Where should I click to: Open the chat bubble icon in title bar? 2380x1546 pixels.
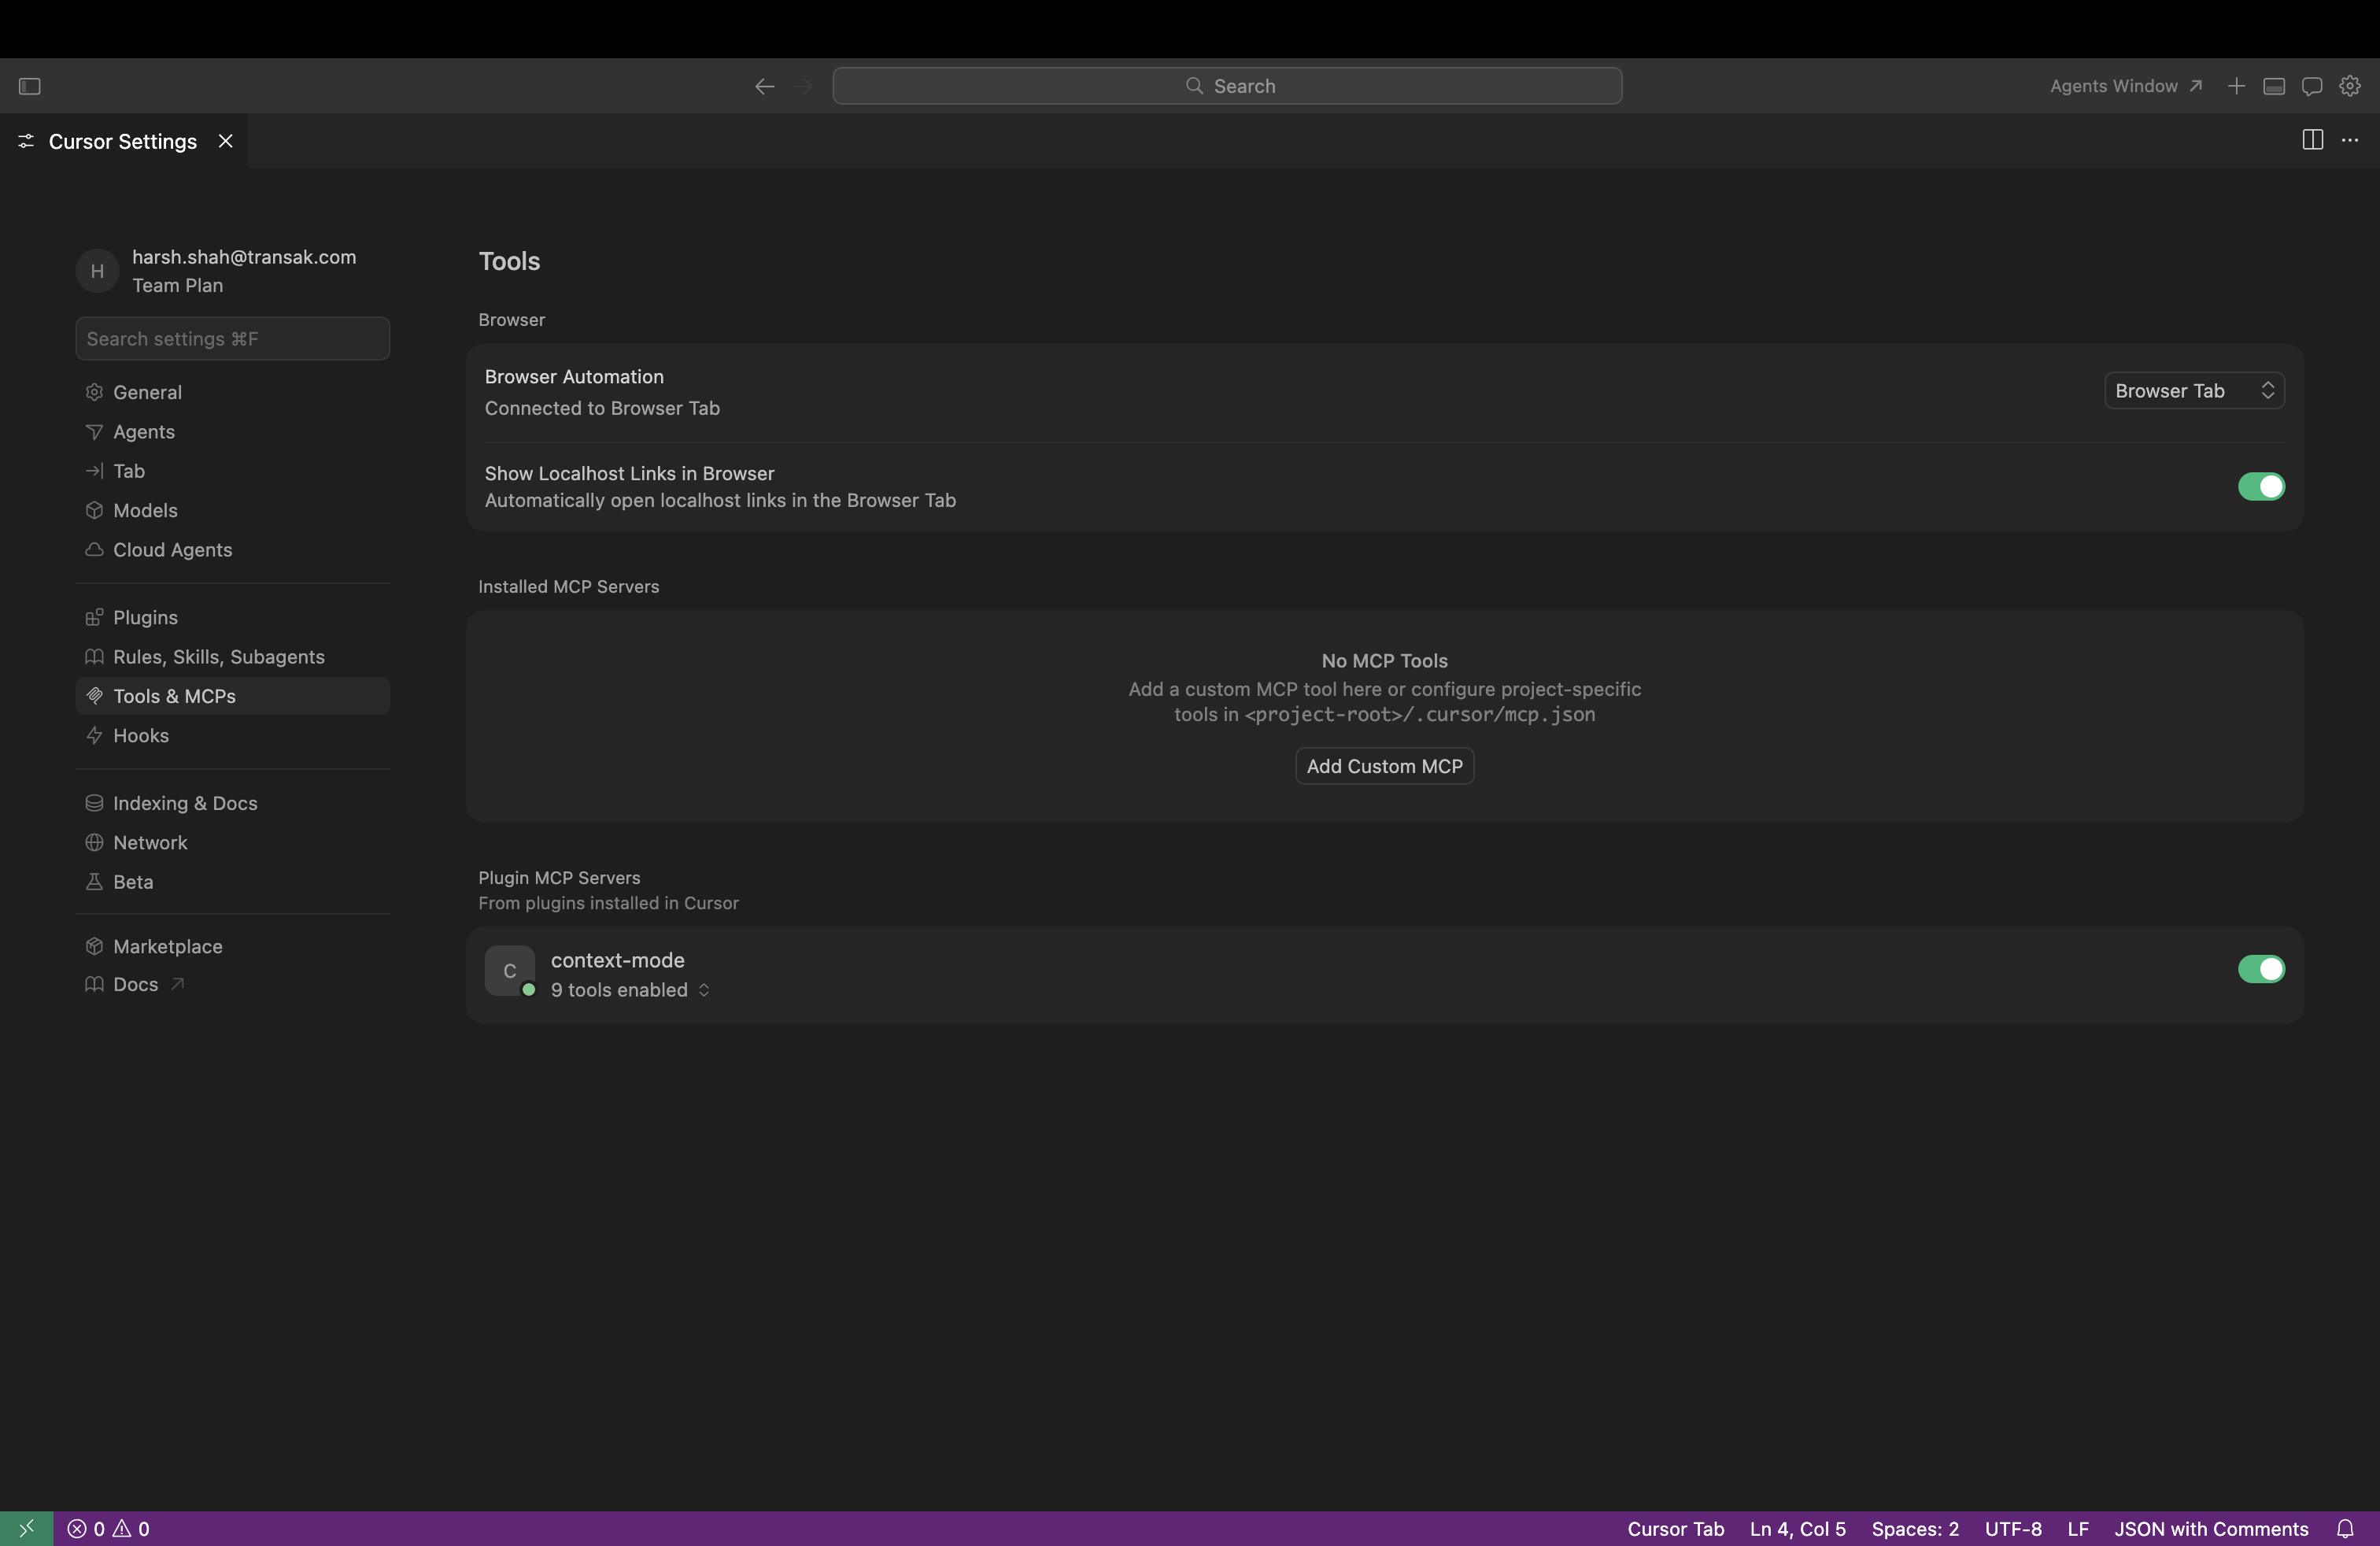click(x=2312, y=86)
